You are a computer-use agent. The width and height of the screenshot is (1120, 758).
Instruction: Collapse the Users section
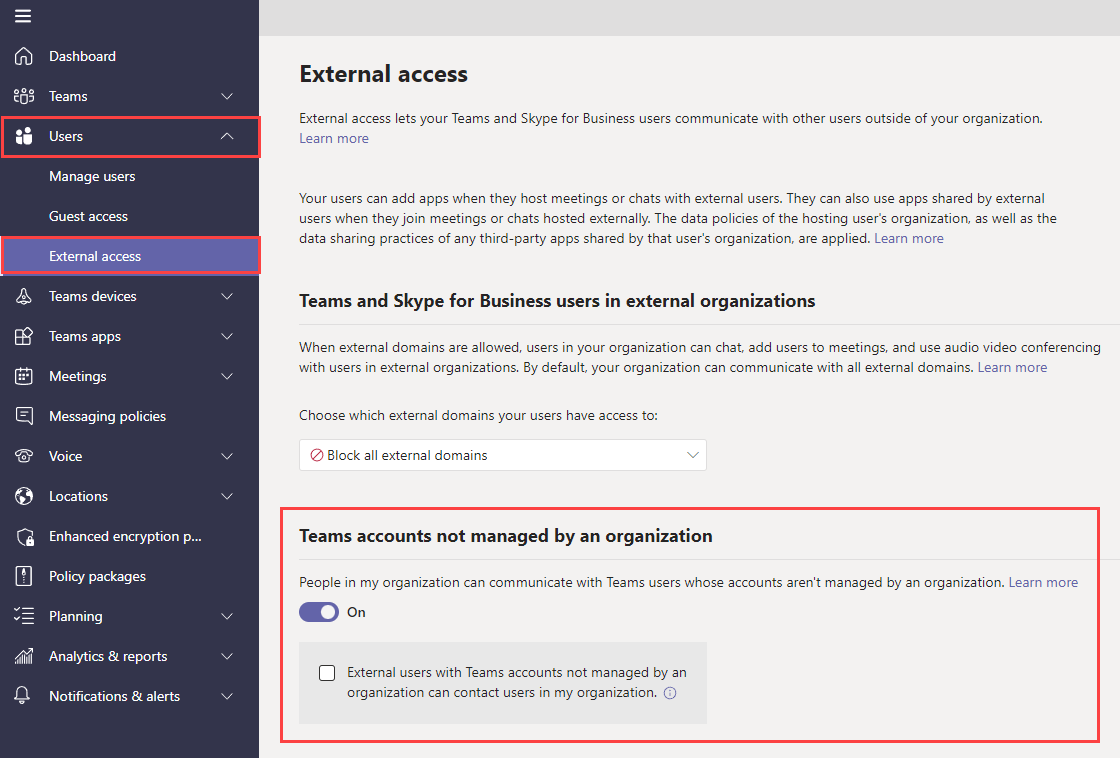[x=227, y=136]
